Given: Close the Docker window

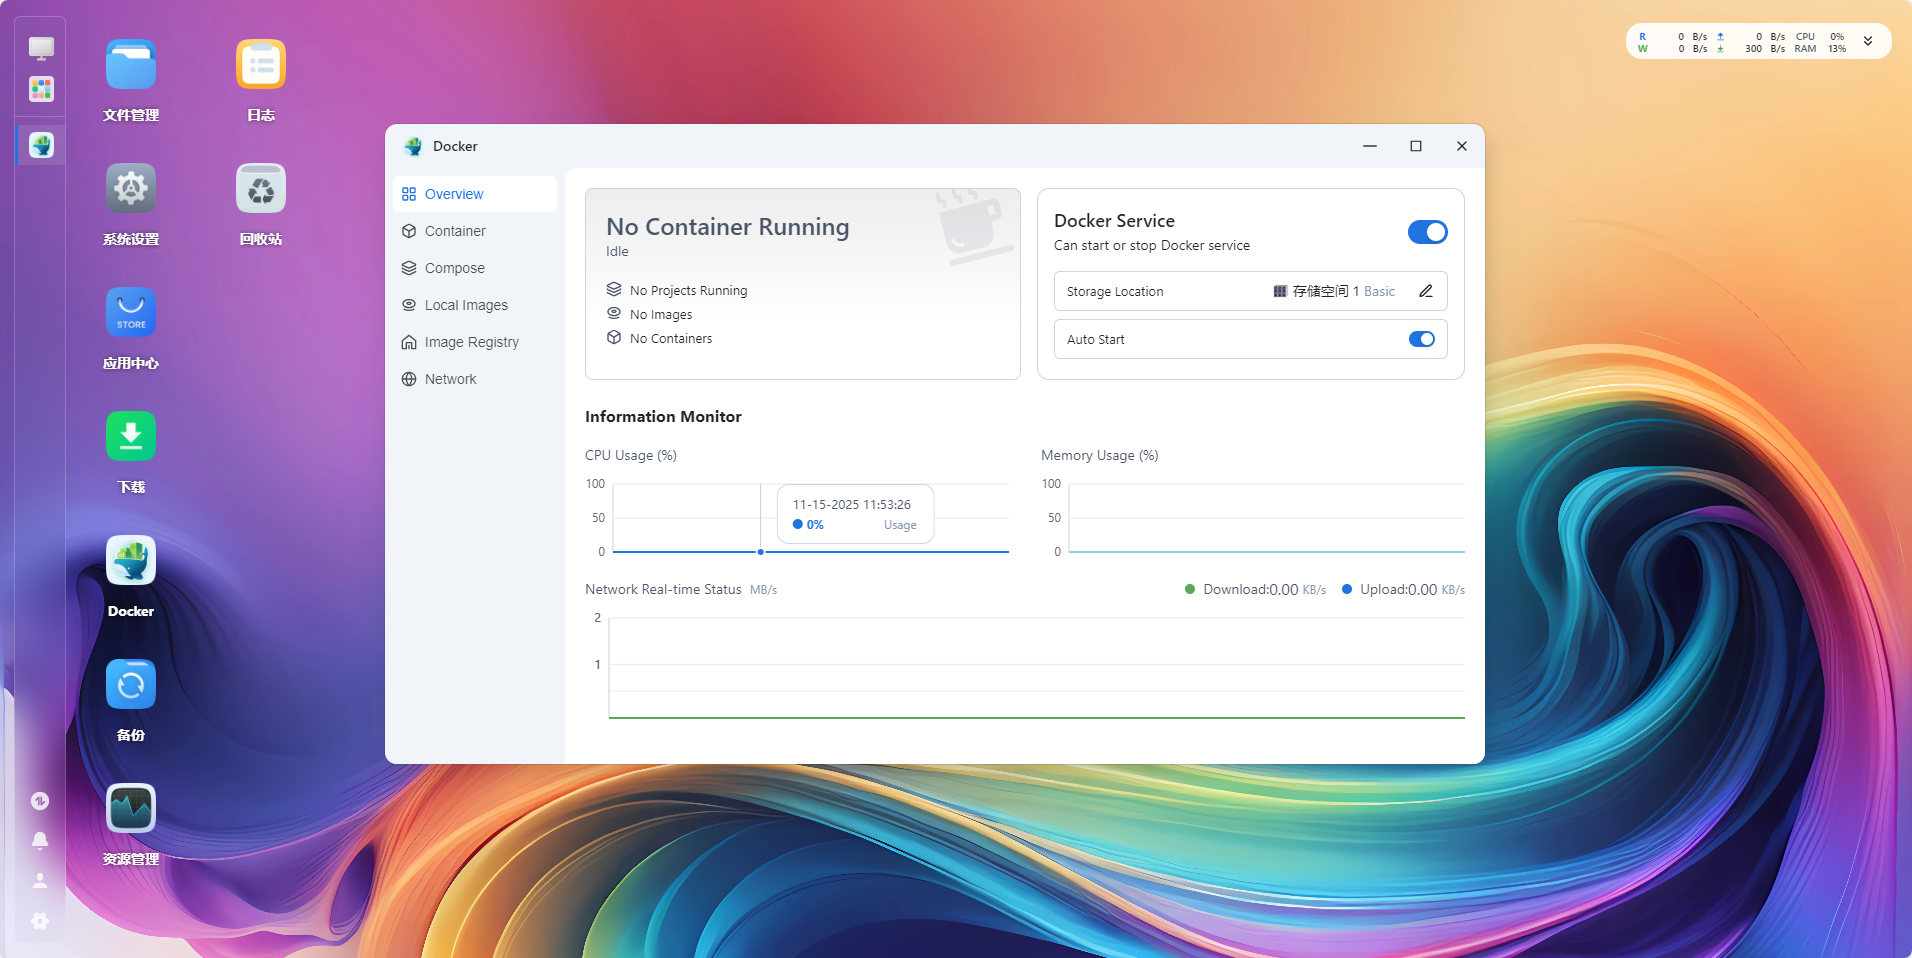Looking at the screenshot, I should click(1462, 146).
